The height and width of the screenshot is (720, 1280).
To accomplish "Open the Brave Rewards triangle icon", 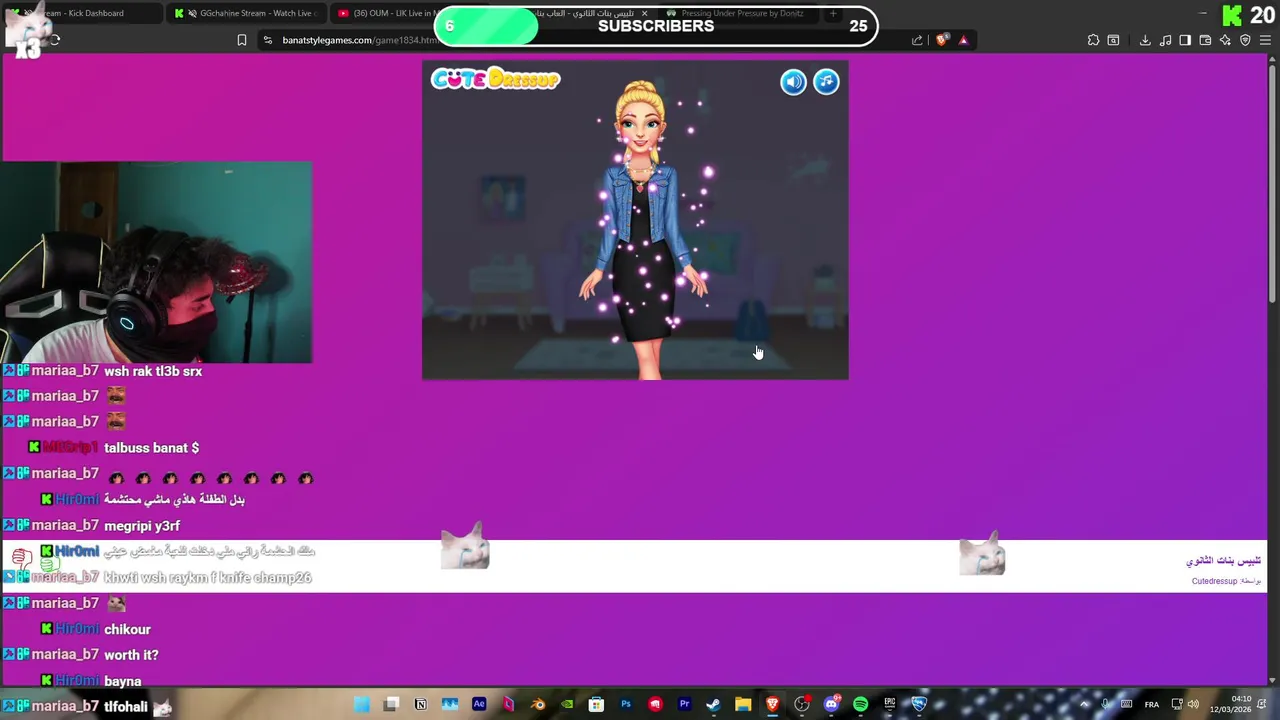I will coord(963,40).
